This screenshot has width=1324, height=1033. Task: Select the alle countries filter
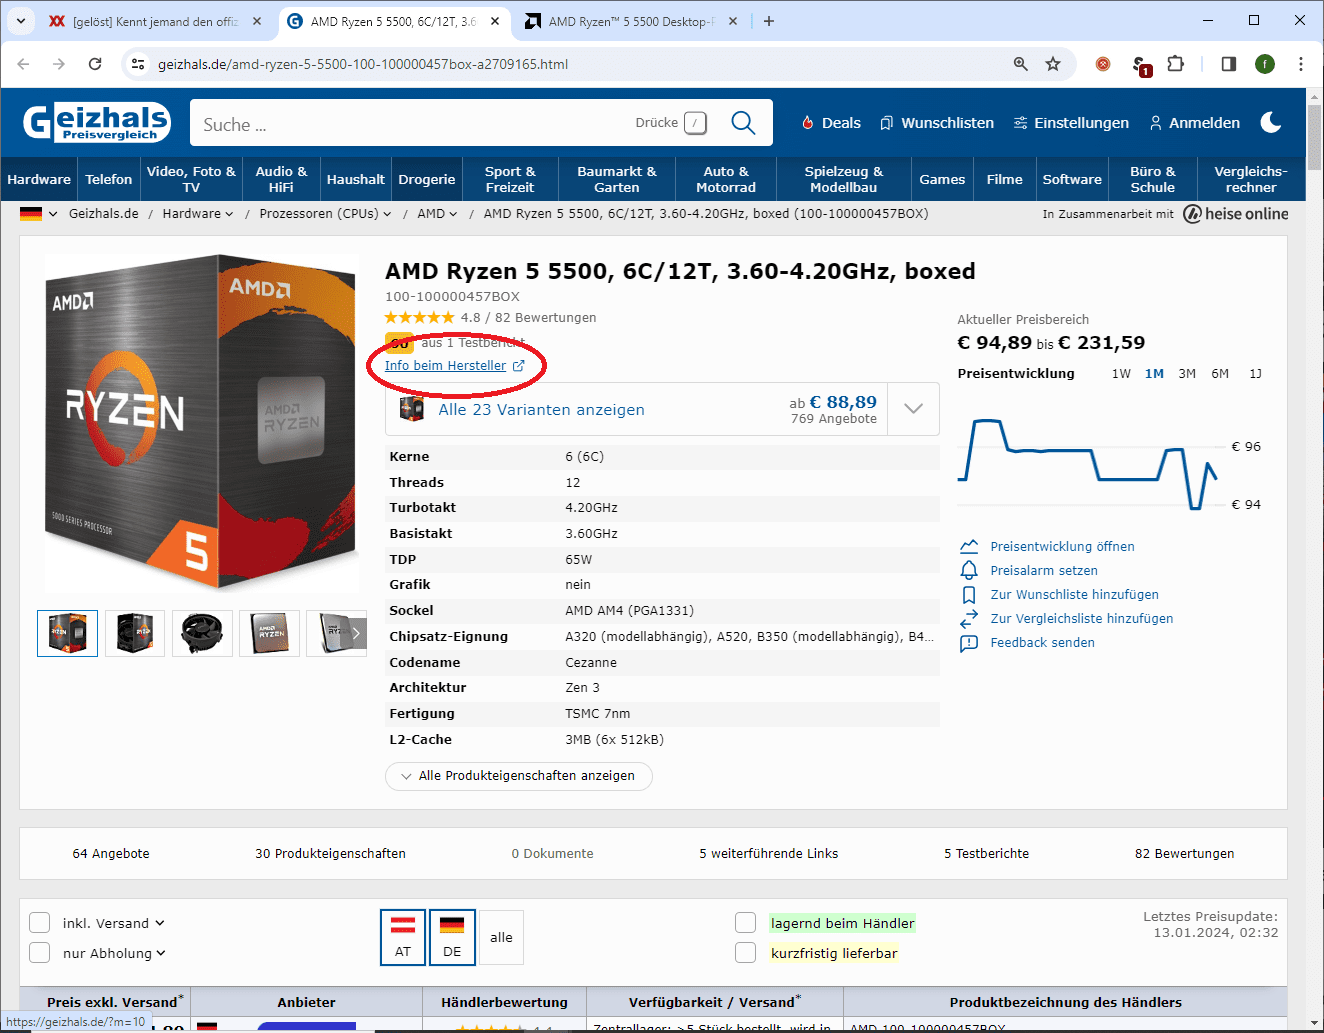[x=501, y=937]
